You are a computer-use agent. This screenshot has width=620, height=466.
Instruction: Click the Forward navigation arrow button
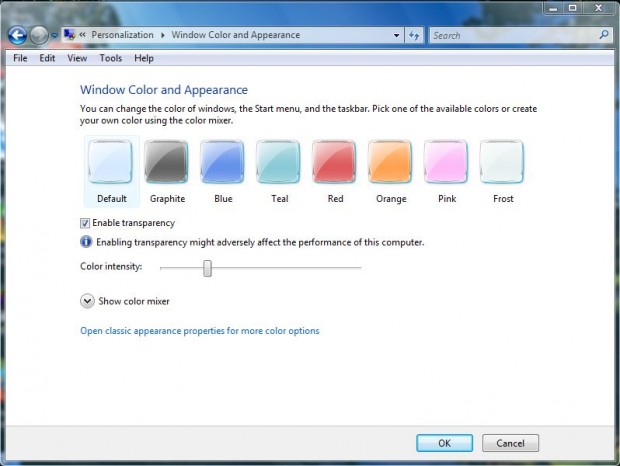(39, 36)
